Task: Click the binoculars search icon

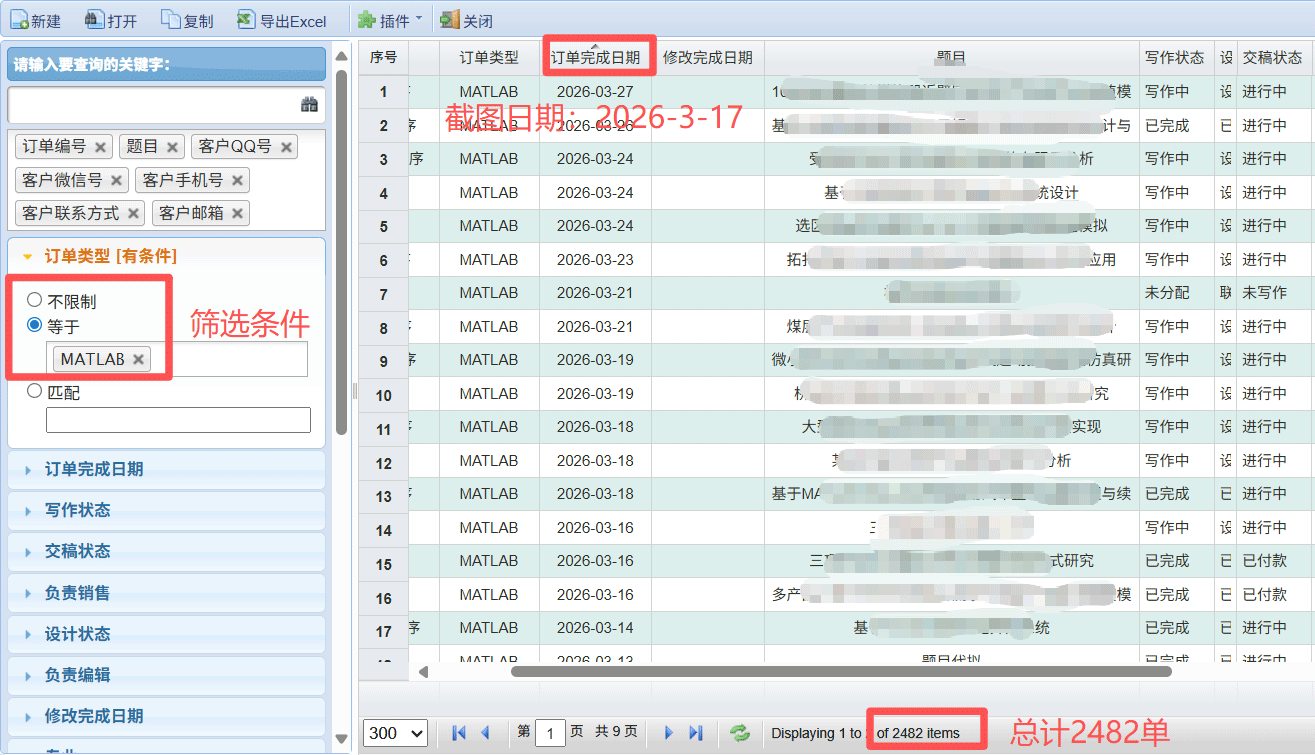Action: coord(309,104)
